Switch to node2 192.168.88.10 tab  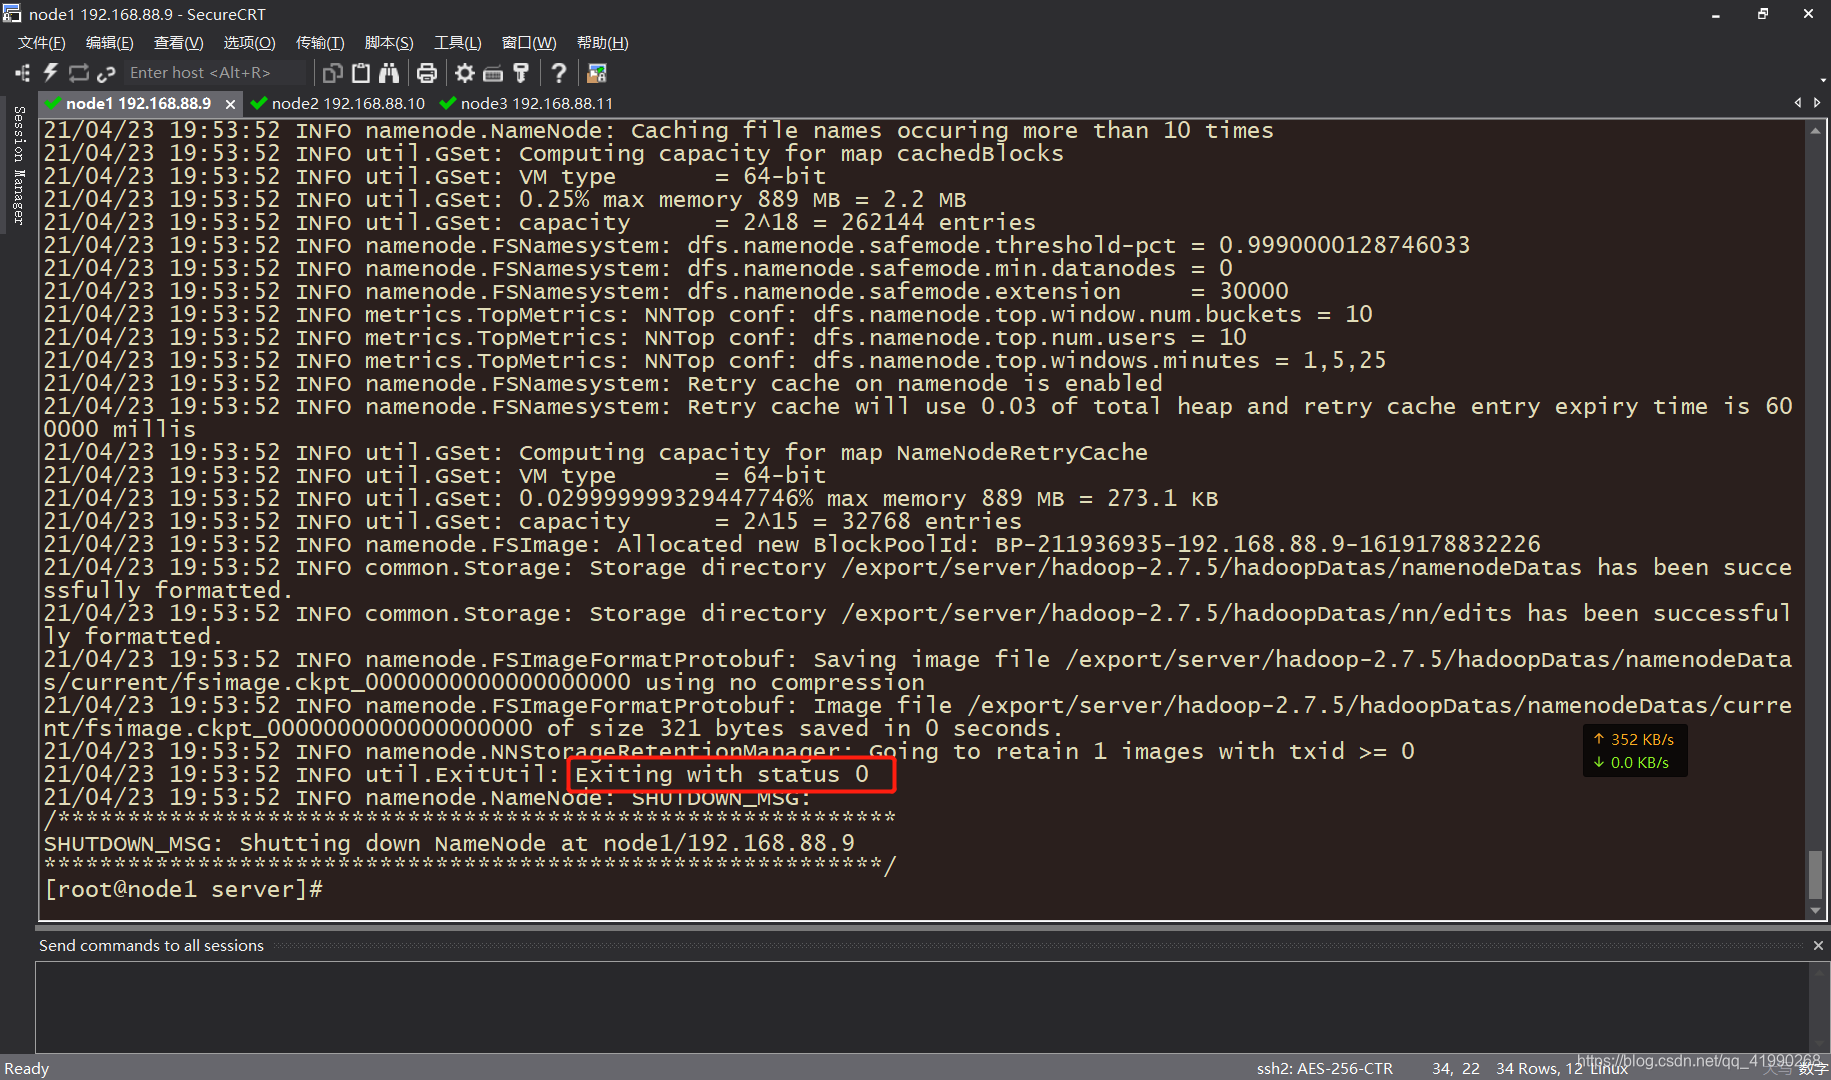pos(338,103)
